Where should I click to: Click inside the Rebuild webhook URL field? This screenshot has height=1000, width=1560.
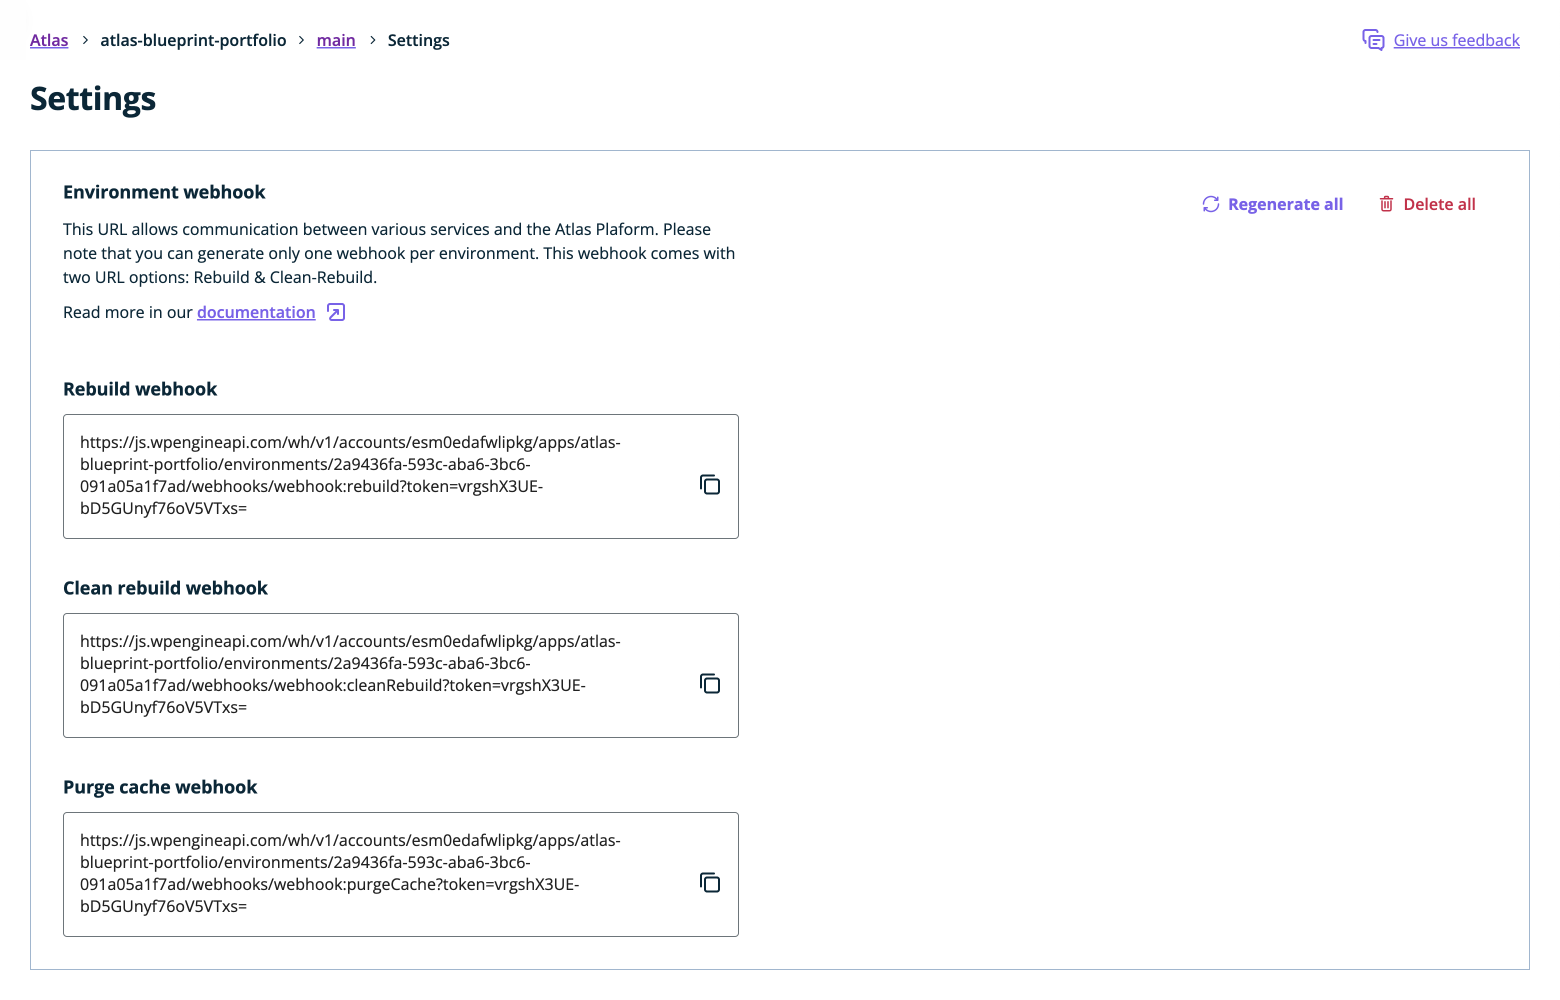(401, 476)
